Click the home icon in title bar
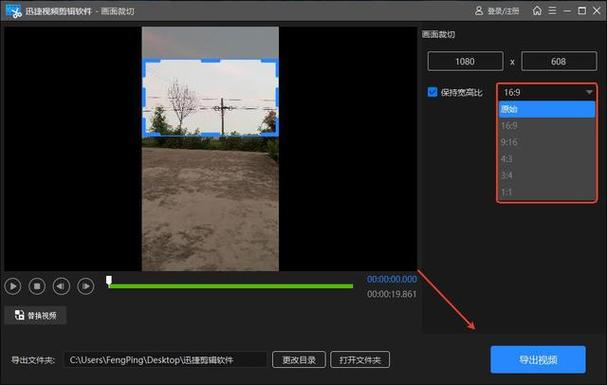The image size is (607, 385). (x=537, y=10)
